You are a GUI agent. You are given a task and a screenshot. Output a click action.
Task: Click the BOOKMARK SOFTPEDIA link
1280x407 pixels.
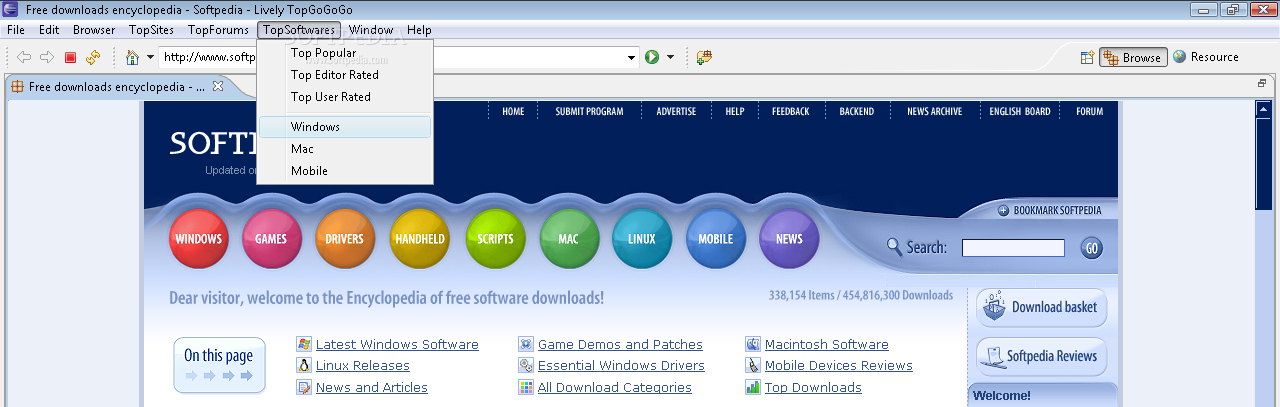point(1050,210)
